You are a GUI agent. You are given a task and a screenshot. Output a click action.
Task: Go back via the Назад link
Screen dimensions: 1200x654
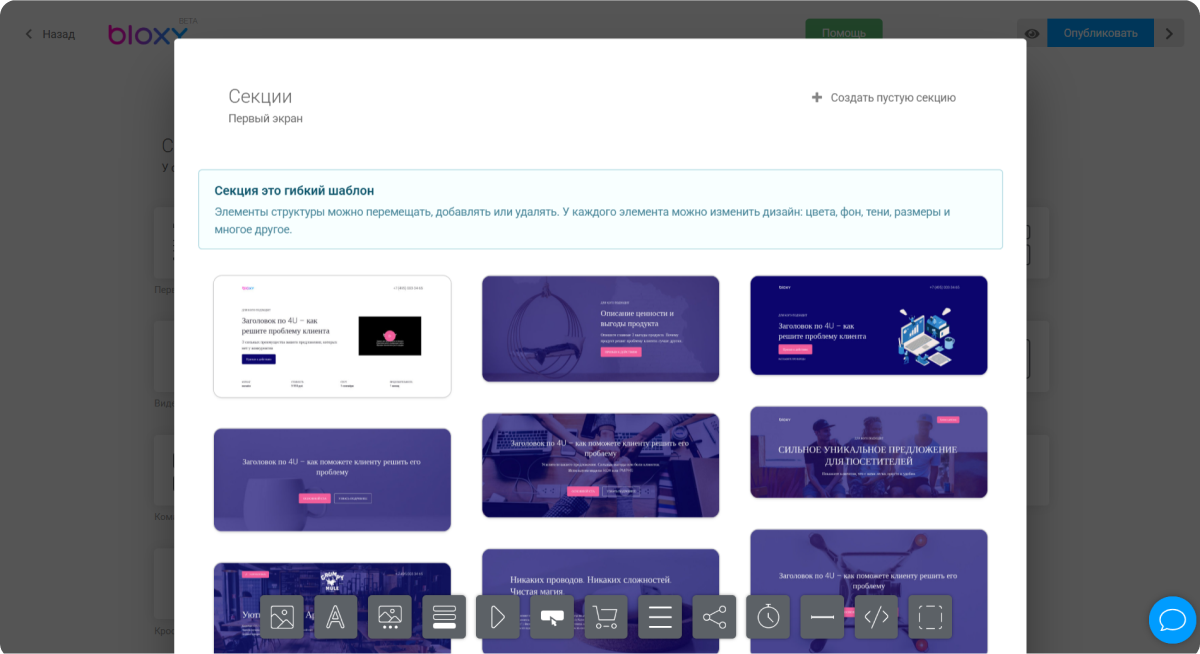(x=59, y=34)
